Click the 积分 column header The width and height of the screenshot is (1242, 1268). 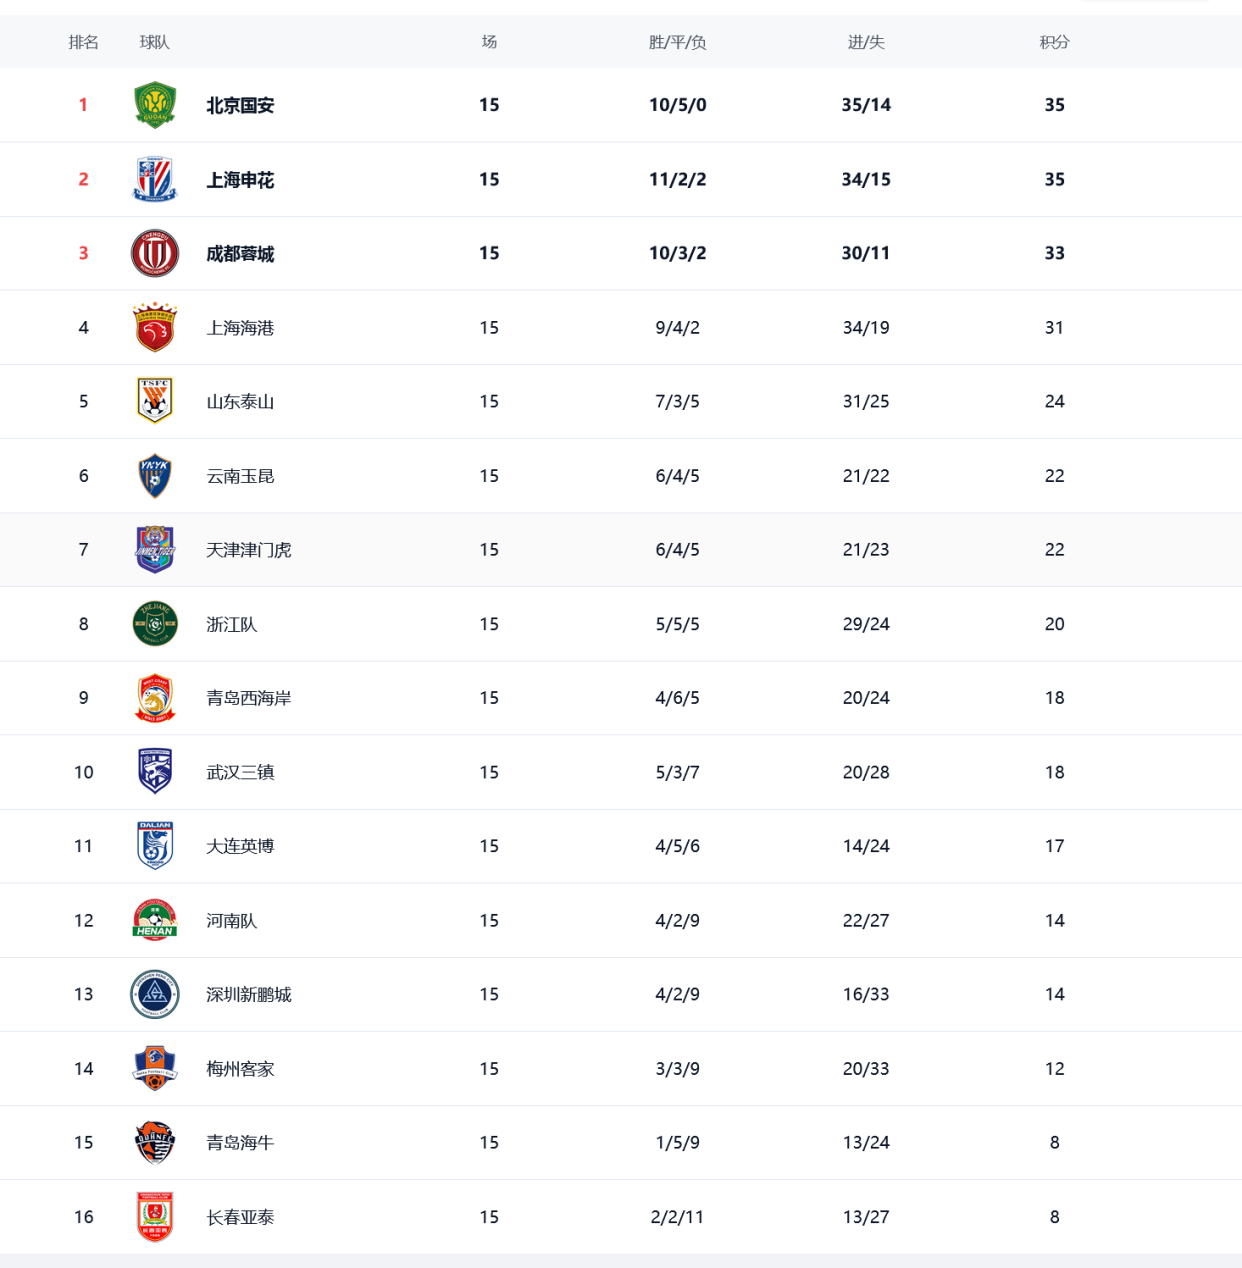[1054, 42]
